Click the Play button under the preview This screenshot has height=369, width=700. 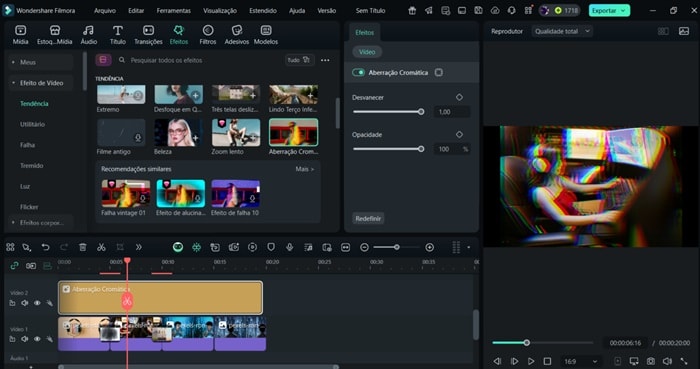(x=531, y=361)
